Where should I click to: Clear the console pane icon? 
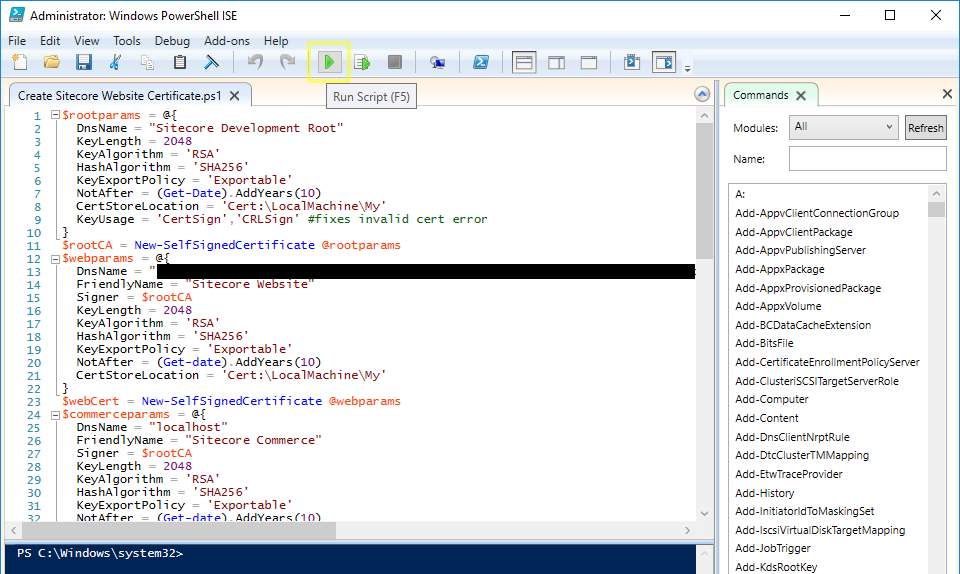(211, 62)
